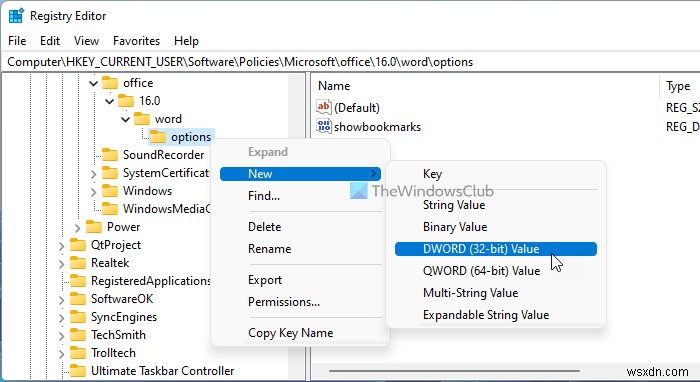Expand the SystemCertificates key
The width and height of the screenshot is (700, 382).
[x=93, y=174]
